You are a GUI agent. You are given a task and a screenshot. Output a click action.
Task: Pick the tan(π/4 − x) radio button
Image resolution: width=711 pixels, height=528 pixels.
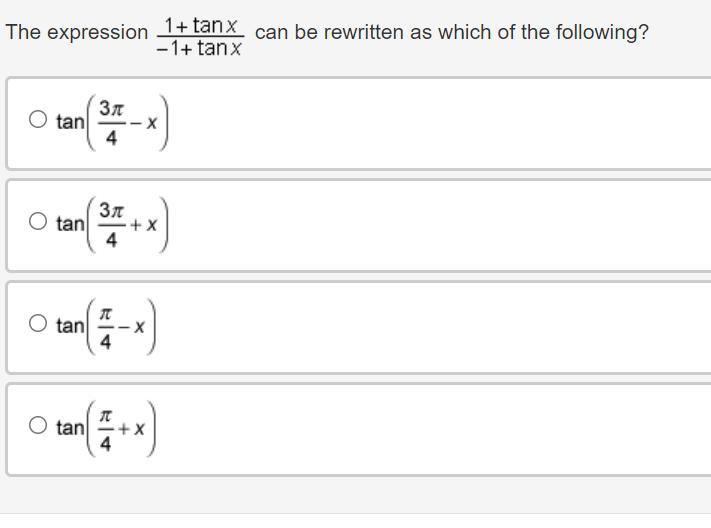coord(38,324)
